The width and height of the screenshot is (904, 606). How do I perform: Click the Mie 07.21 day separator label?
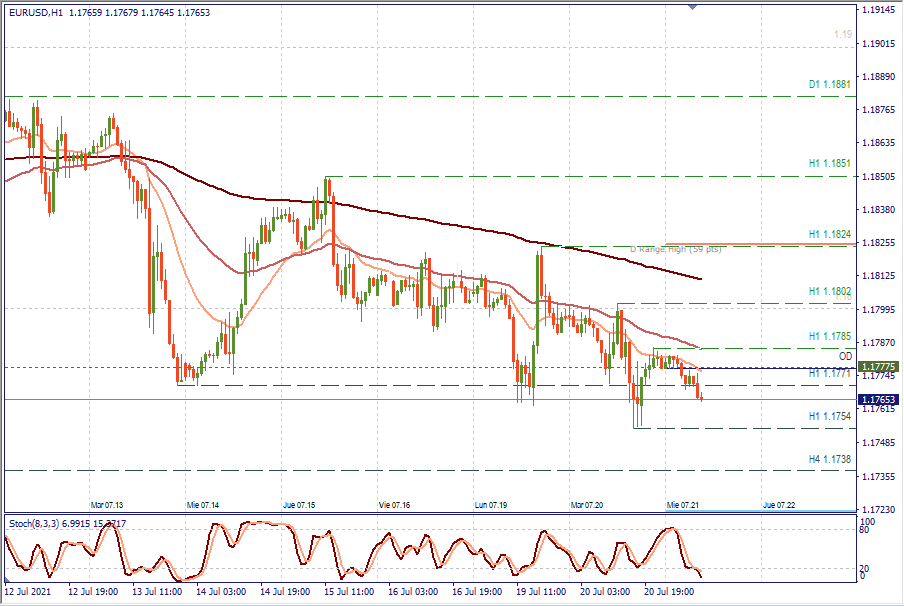pos(683,505)
